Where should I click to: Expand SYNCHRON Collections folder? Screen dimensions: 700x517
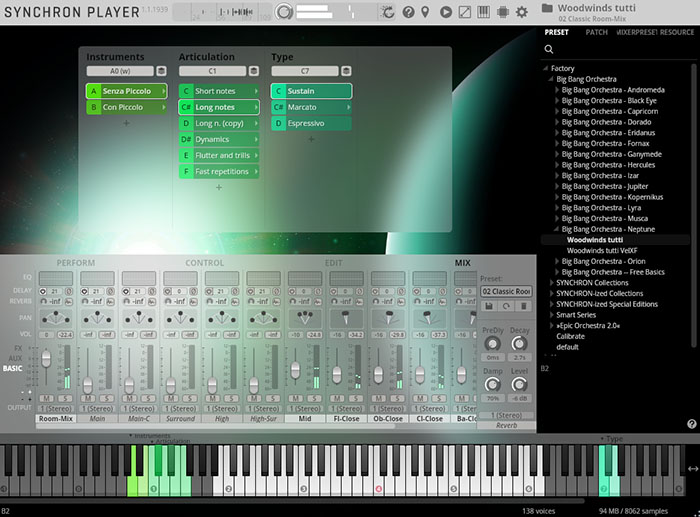pos(551,283)
